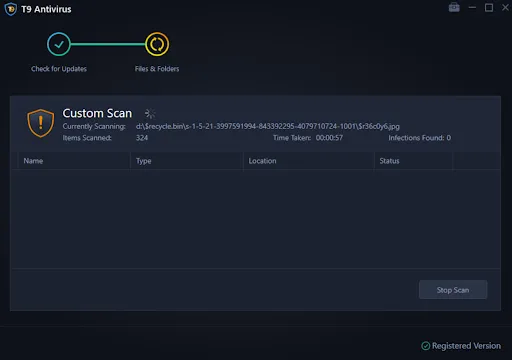Click the orange warning shield icon
The height and width of the screenshot is (360, 512).
[x=41, y=123]
